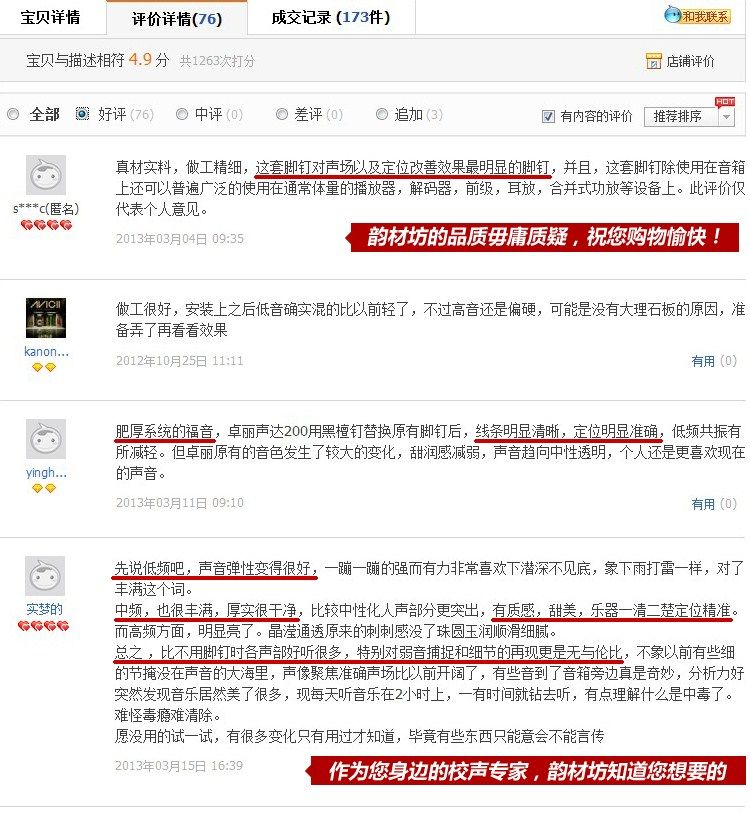Click the red hearts rank under 实梦的
Image resolution: width=750 pixels, height=813 pixels.
click(44, 626)
